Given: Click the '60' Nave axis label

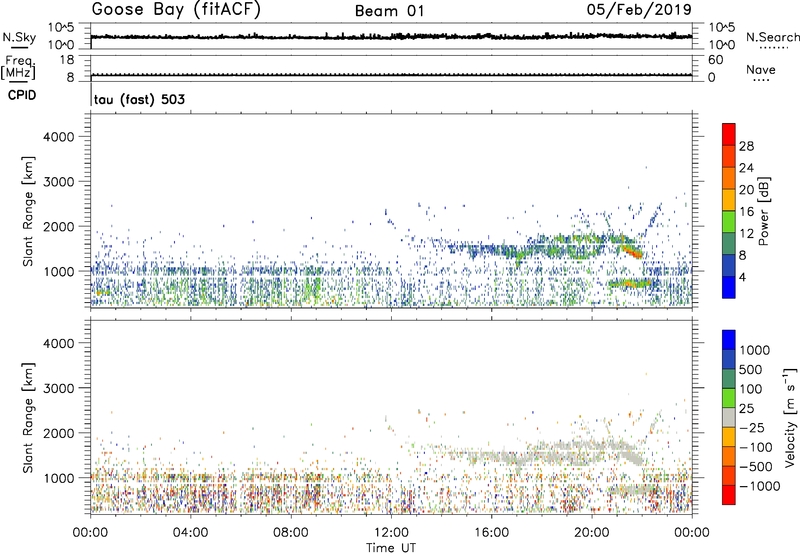Looking at the screenshot, I should 715,60.
